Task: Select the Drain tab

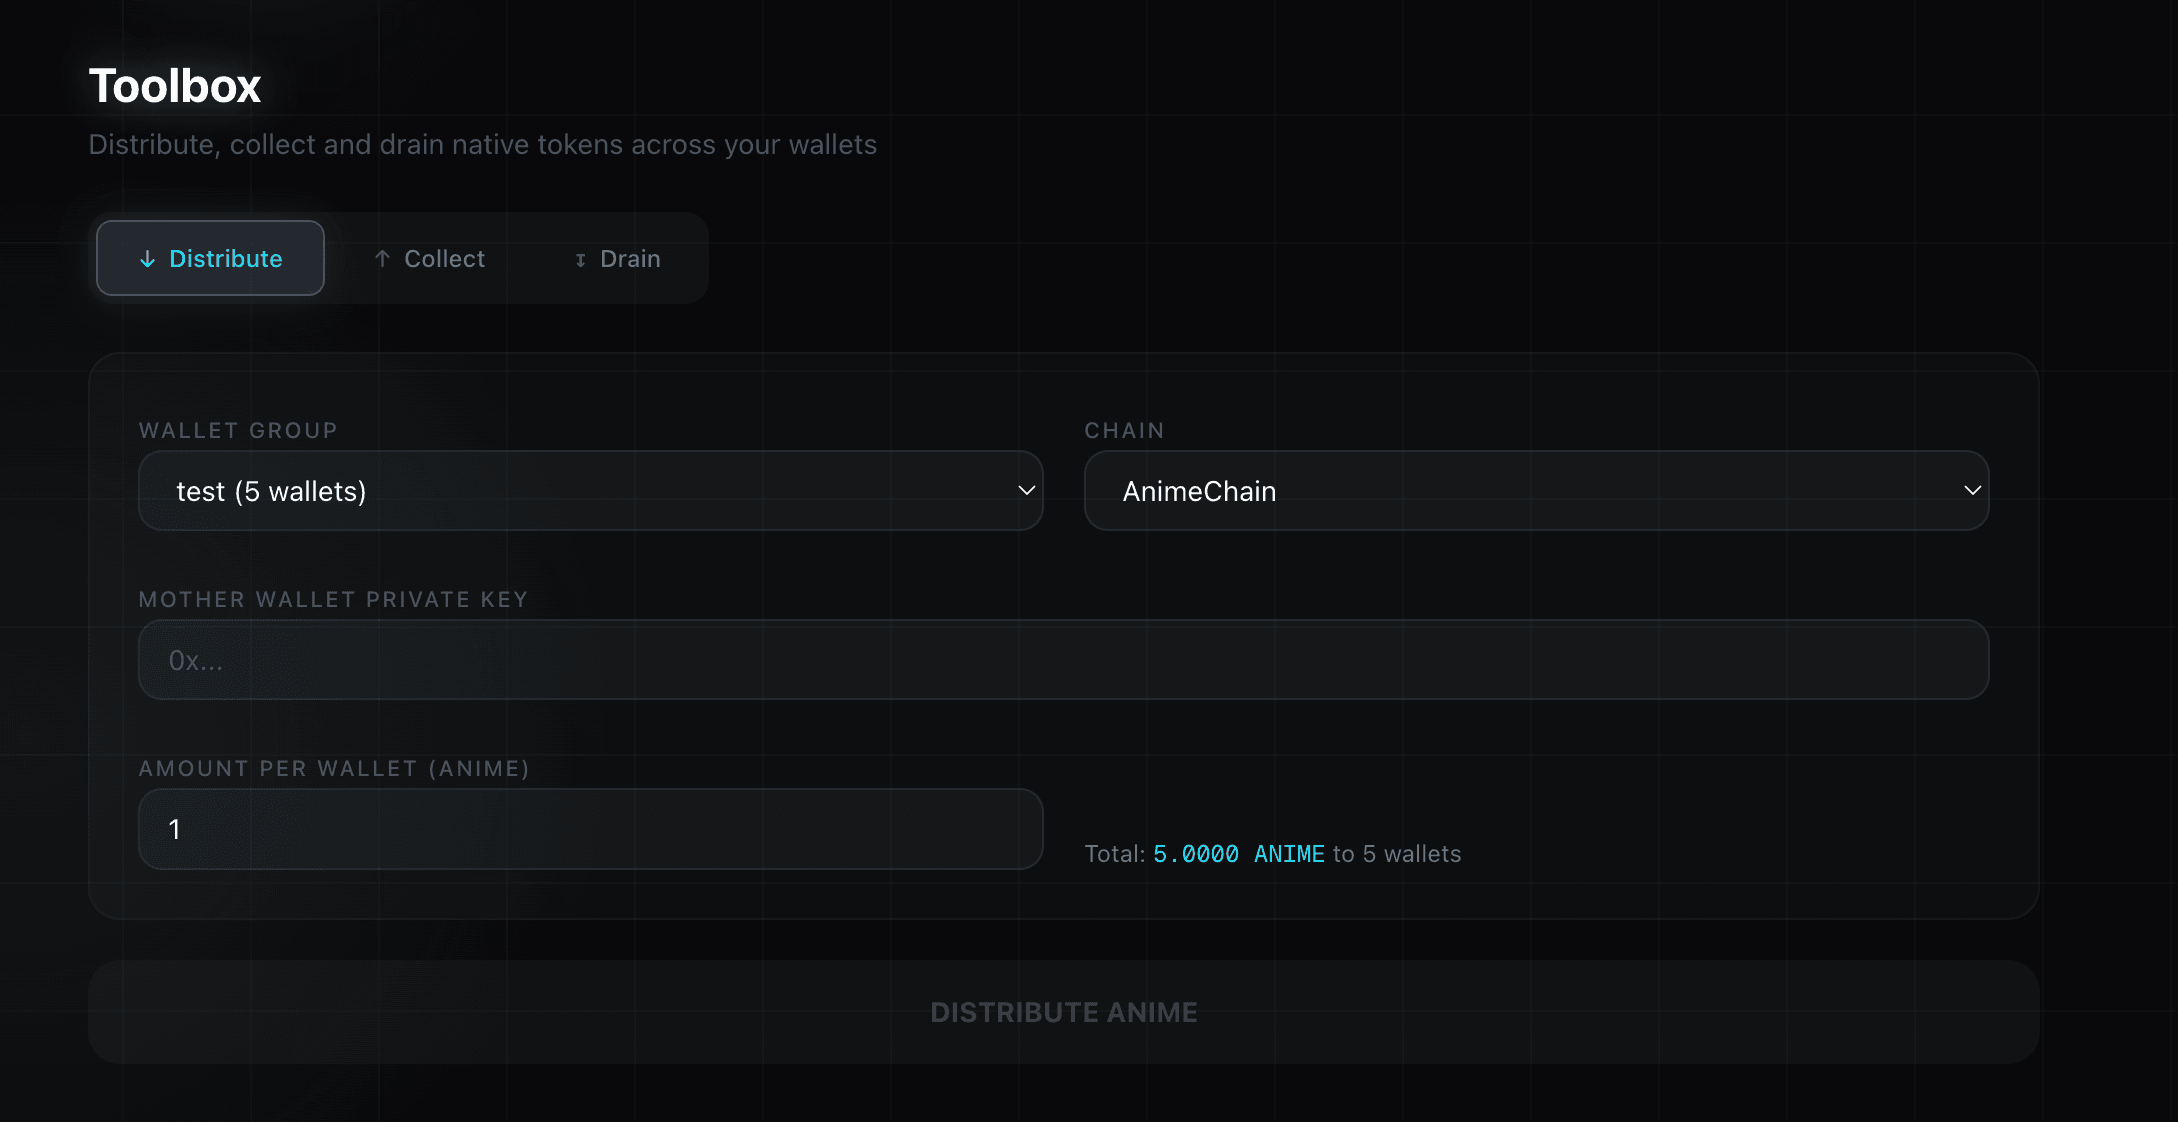Action: click(617, 259)
